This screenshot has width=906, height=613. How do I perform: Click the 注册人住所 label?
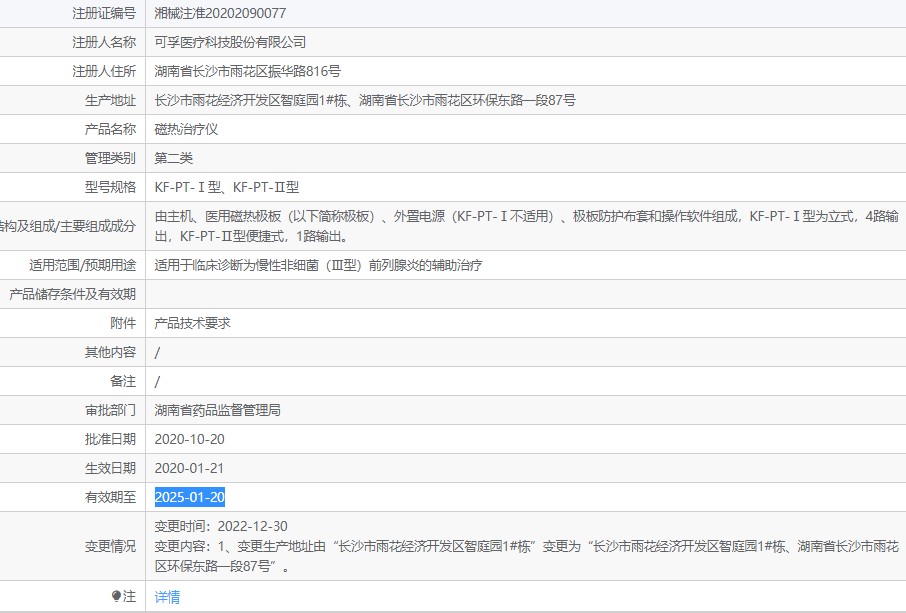[x=104, y=71]
